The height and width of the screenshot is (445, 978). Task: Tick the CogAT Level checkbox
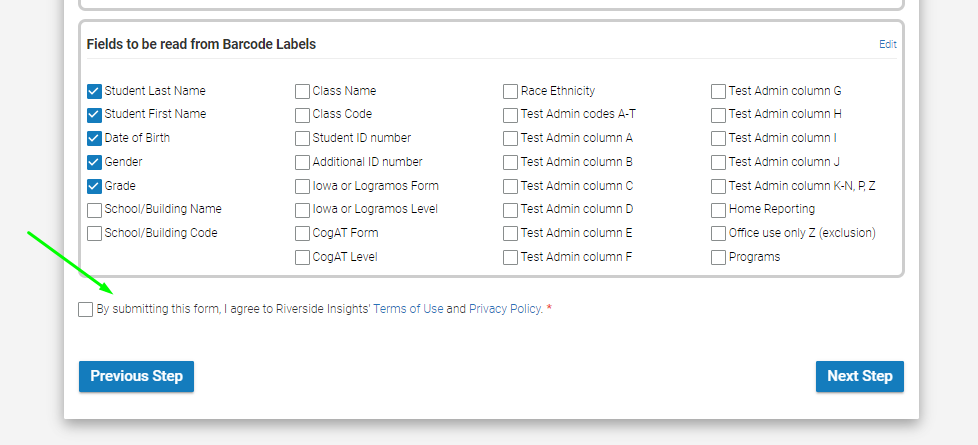pos(303,257)
